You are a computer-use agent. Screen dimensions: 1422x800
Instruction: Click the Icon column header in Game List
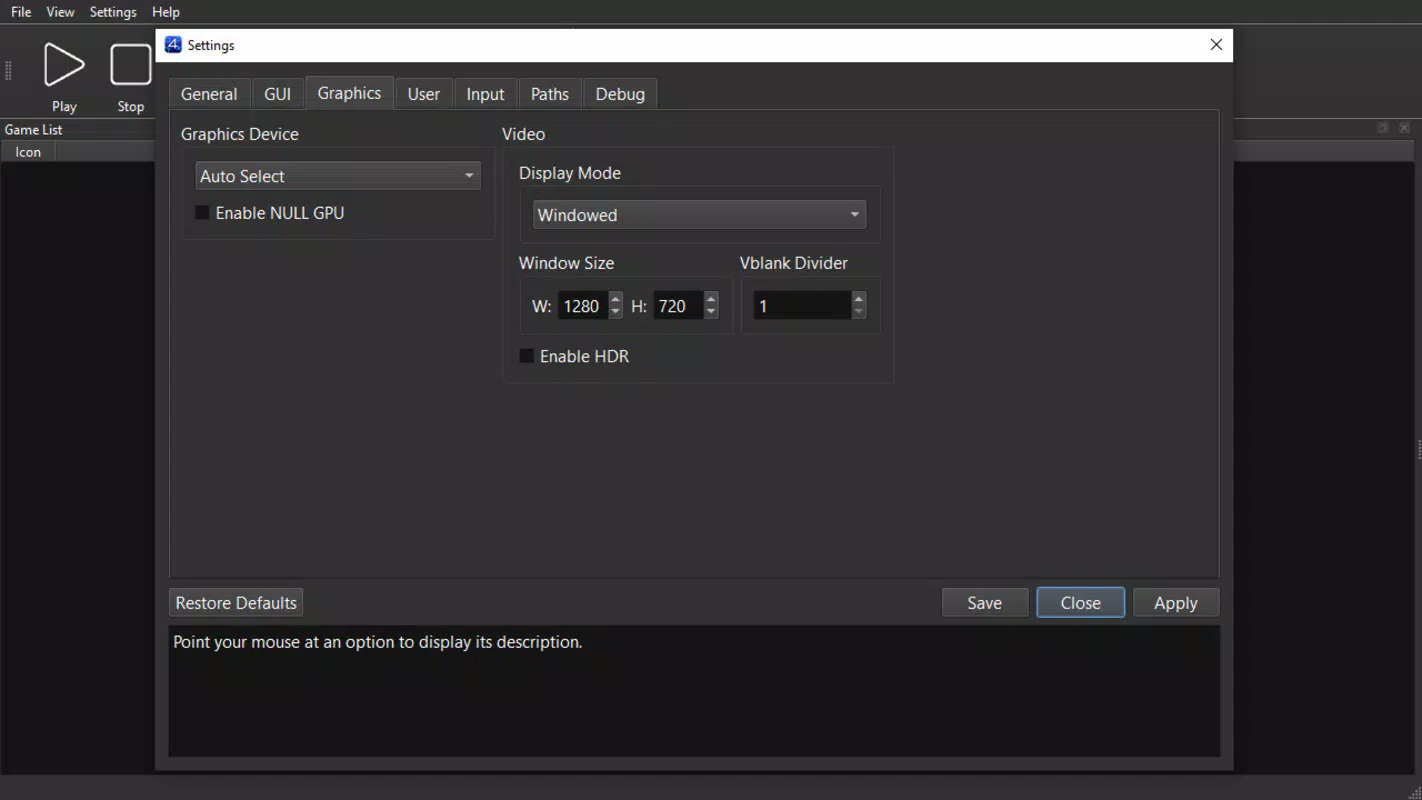[x=28, y=152]
